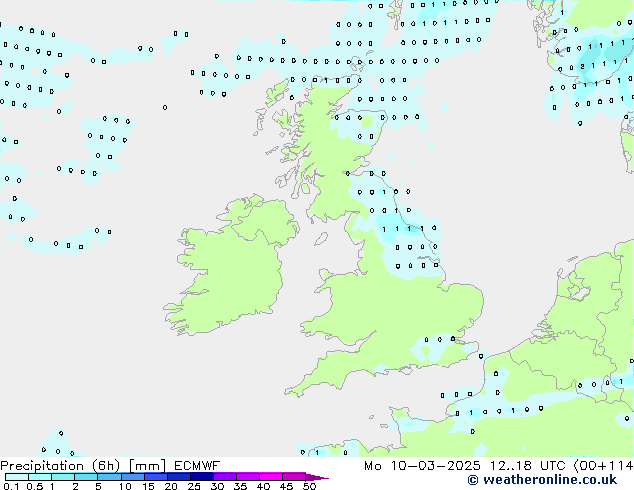This screenshot has height=490, width=634.
Task: Click the "10" legend scale label
Action: pos(125,486)
